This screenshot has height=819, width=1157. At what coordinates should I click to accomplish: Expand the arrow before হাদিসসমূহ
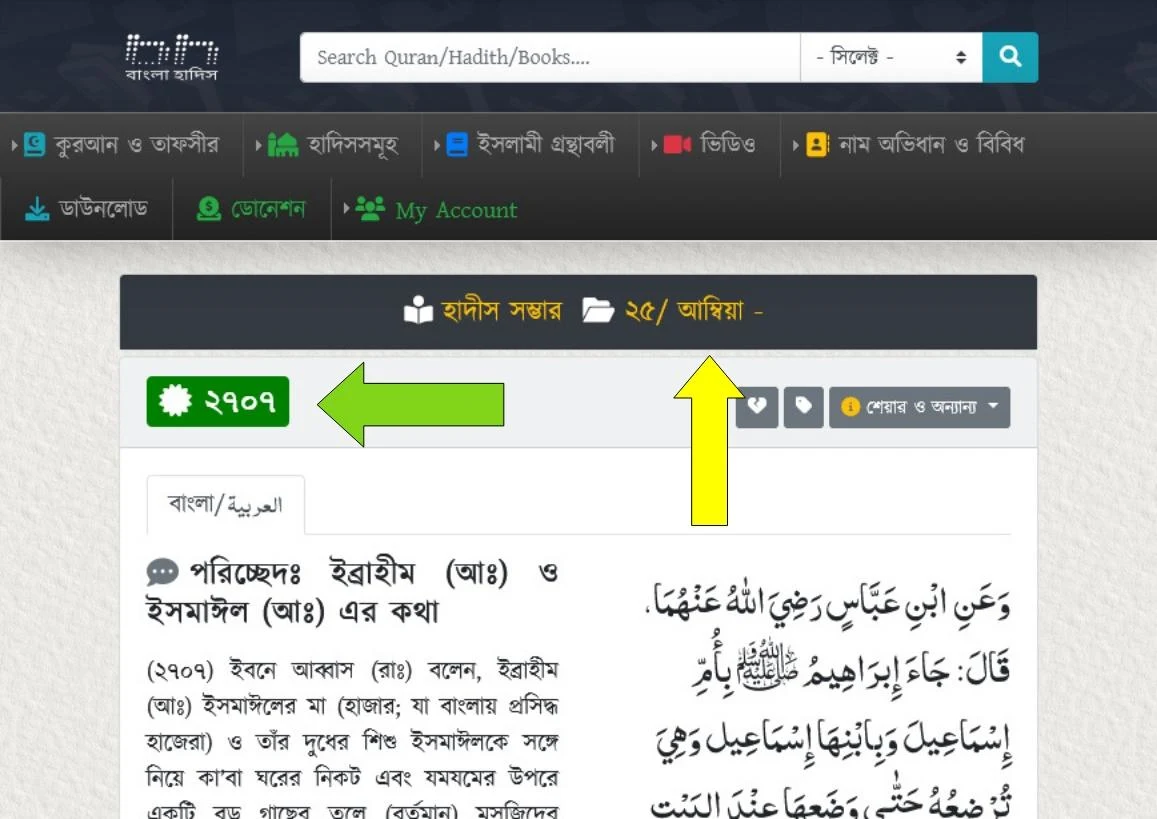click(x=258, y=145)
